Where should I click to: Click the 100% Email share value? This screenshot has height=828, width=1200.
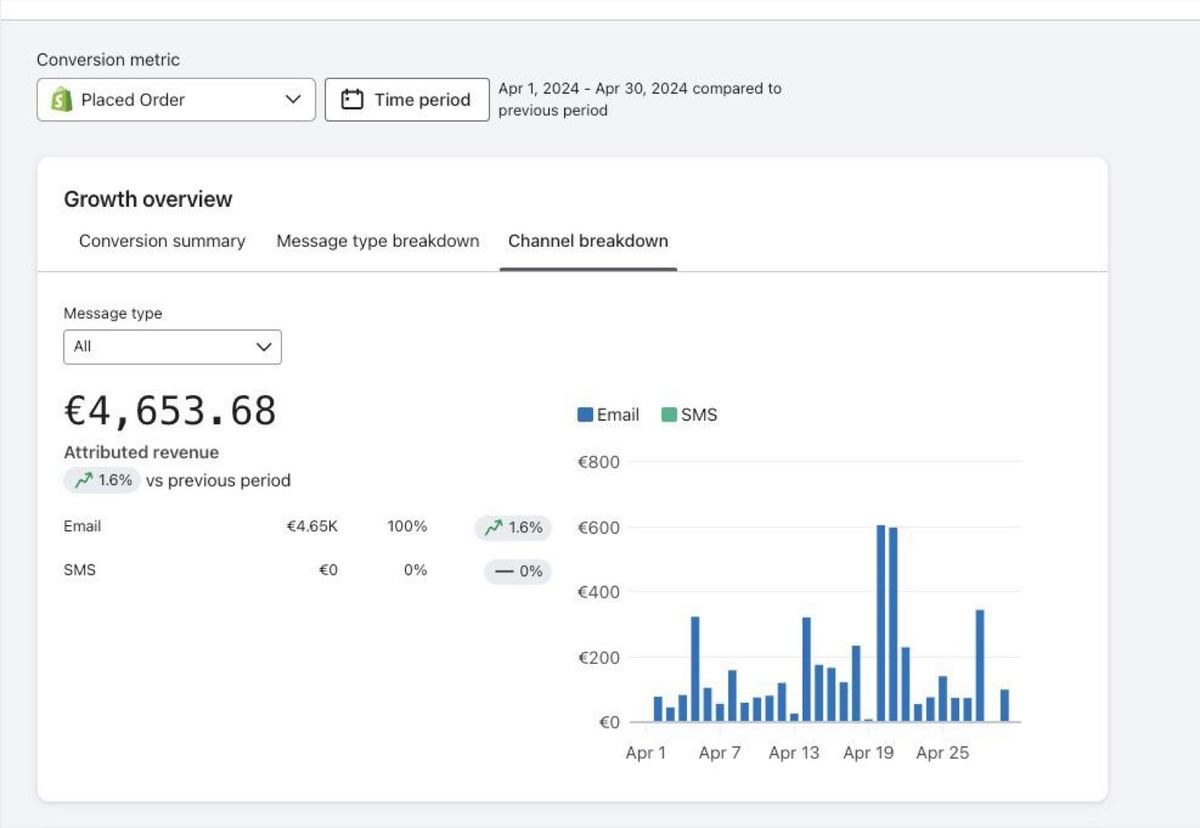pyautogui.click(x=407, y=526)
